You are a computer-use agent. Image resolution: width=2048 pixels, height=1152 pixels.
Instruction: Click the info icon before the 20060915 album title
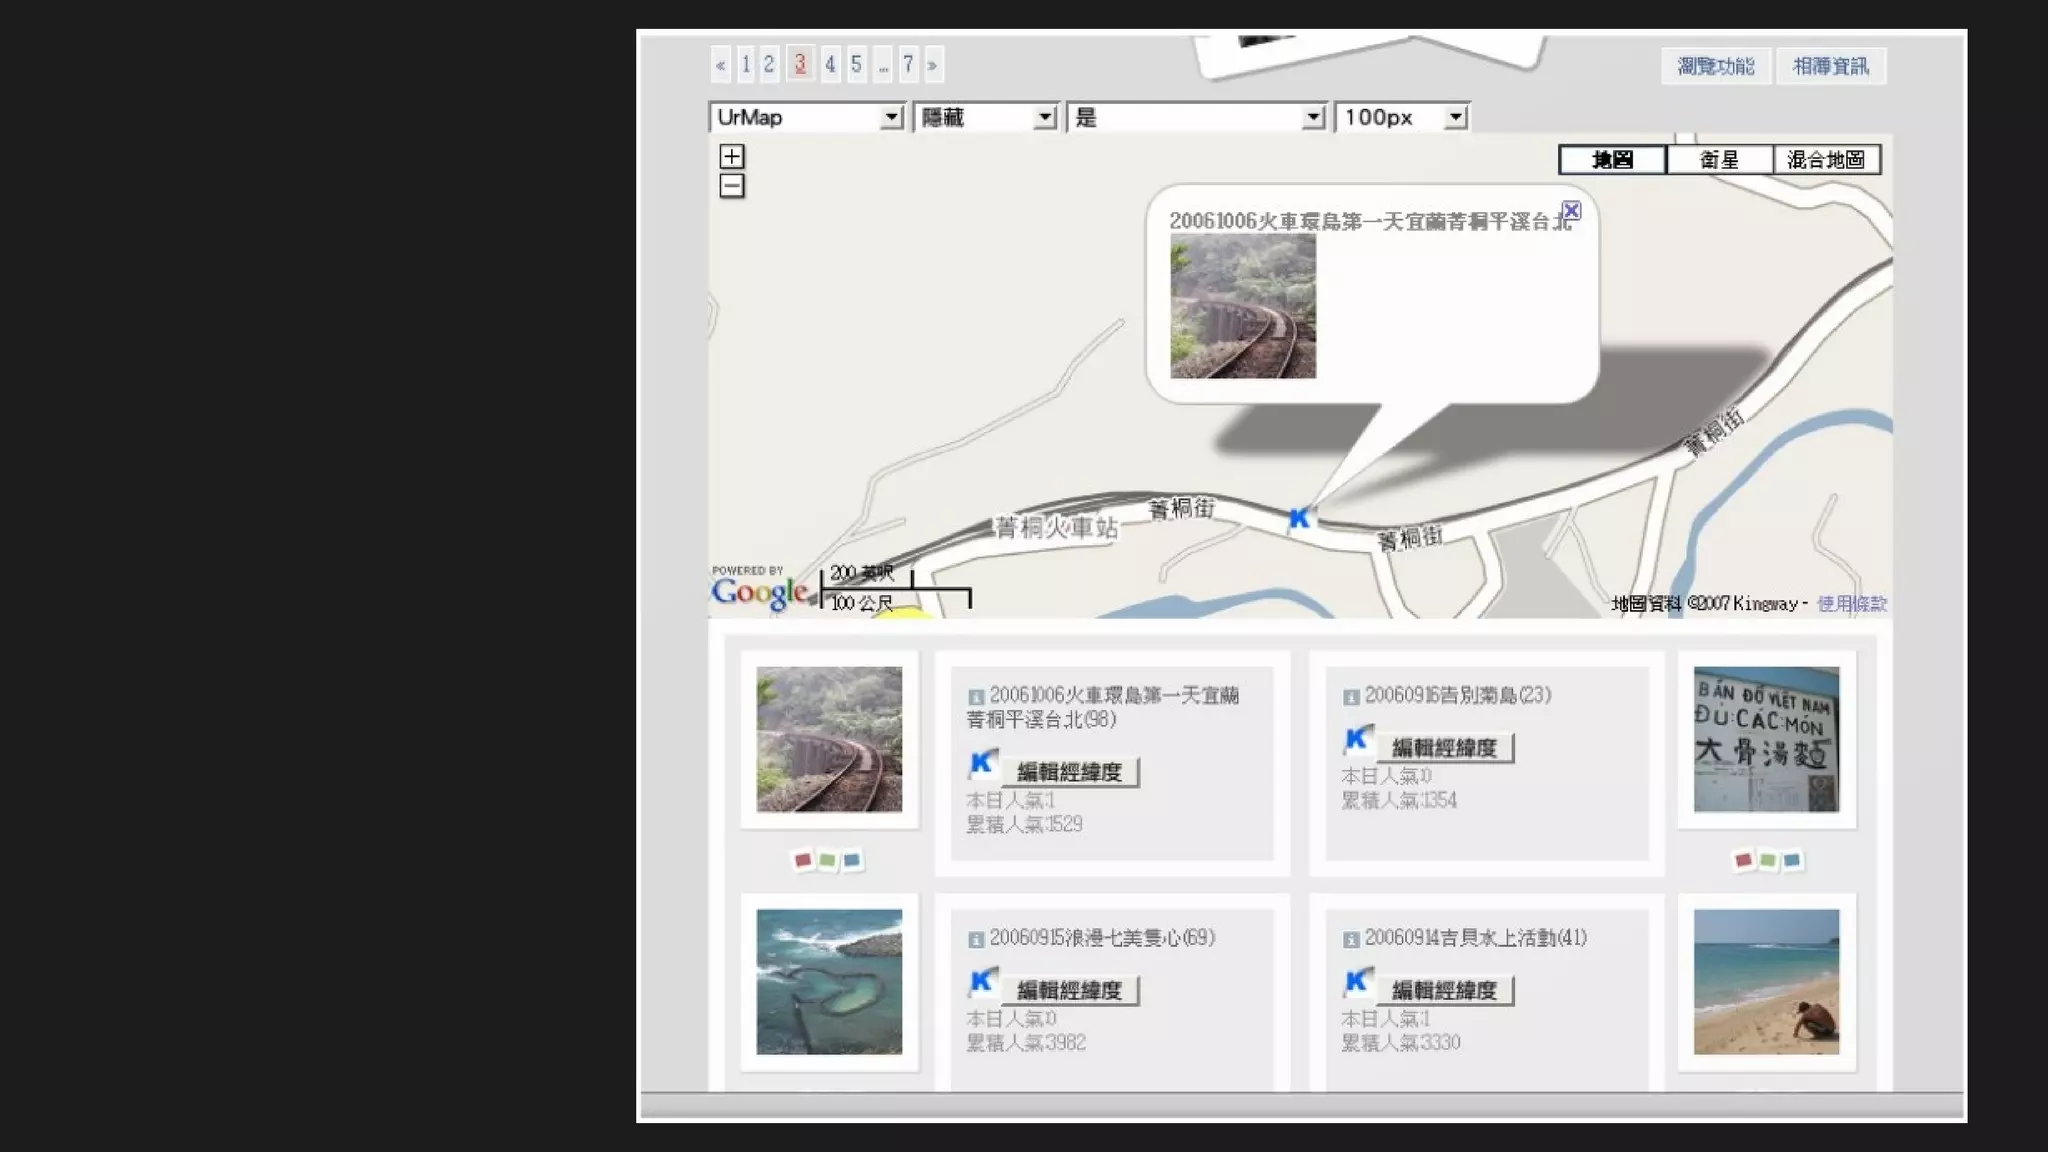click(975, 940)
